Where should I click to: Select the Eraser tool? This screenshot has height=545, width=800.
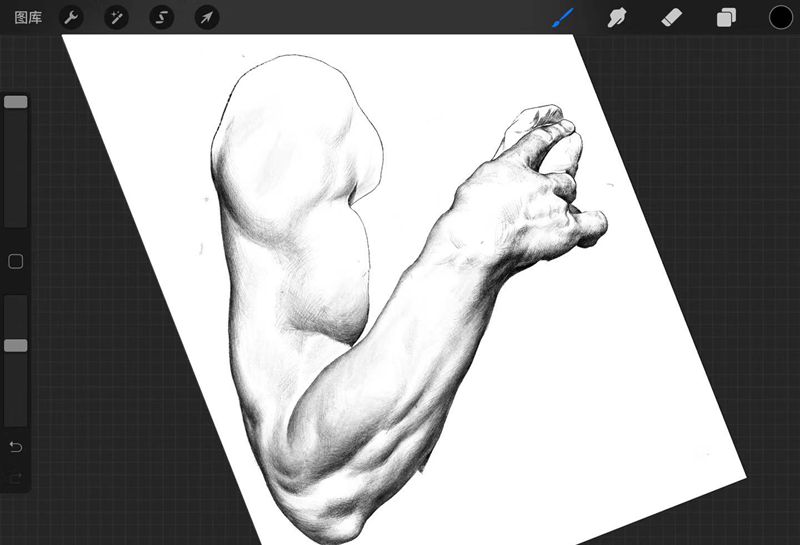click(671, 17)
